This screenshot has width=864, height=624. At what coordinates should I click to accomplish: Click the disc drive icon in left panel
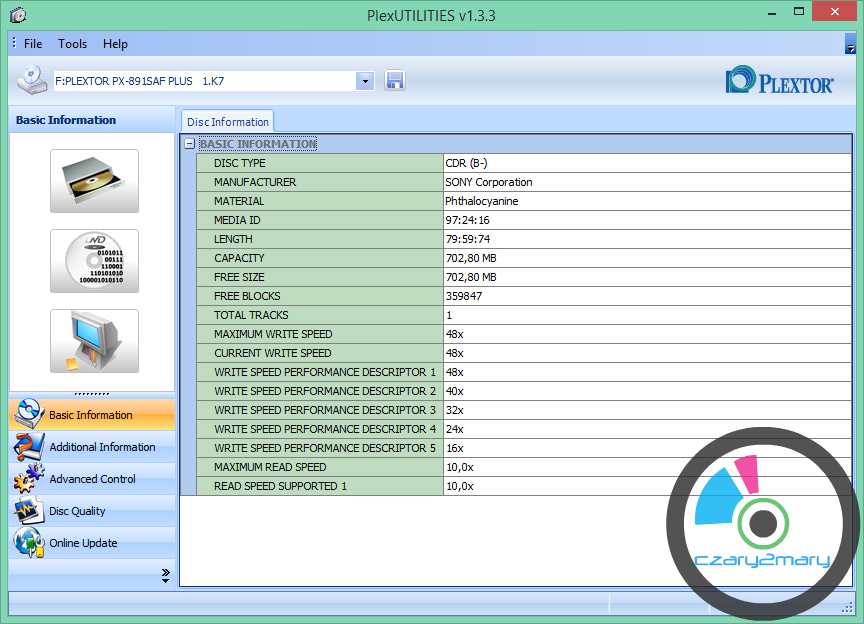[x=94, y=181]
